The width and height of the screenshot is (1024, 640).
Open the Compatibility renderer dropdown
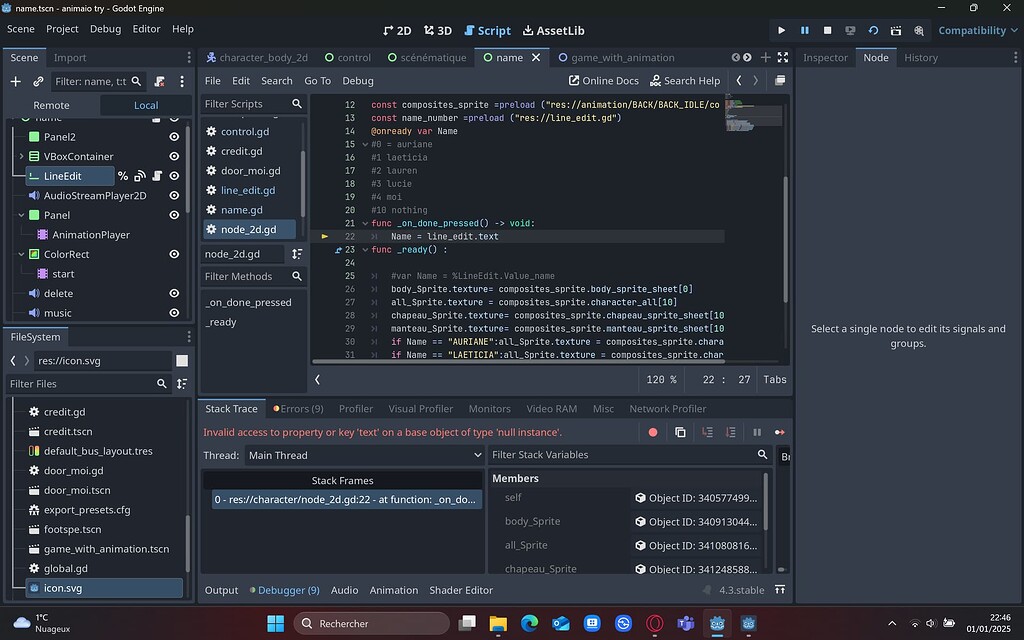[x=977, y=30]
